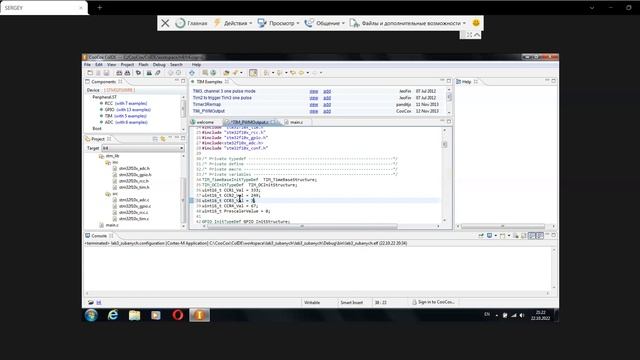640x360 pixels.
Task: Switch to the main.c editor tab
Action: tap(296, 122)
